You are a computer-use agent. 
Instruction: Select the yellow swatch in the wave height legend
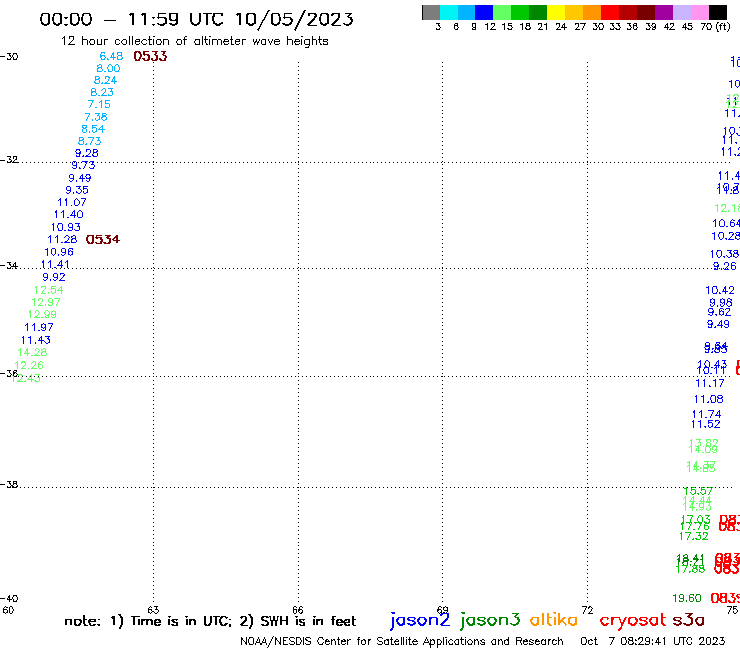[x=556, y=12]
